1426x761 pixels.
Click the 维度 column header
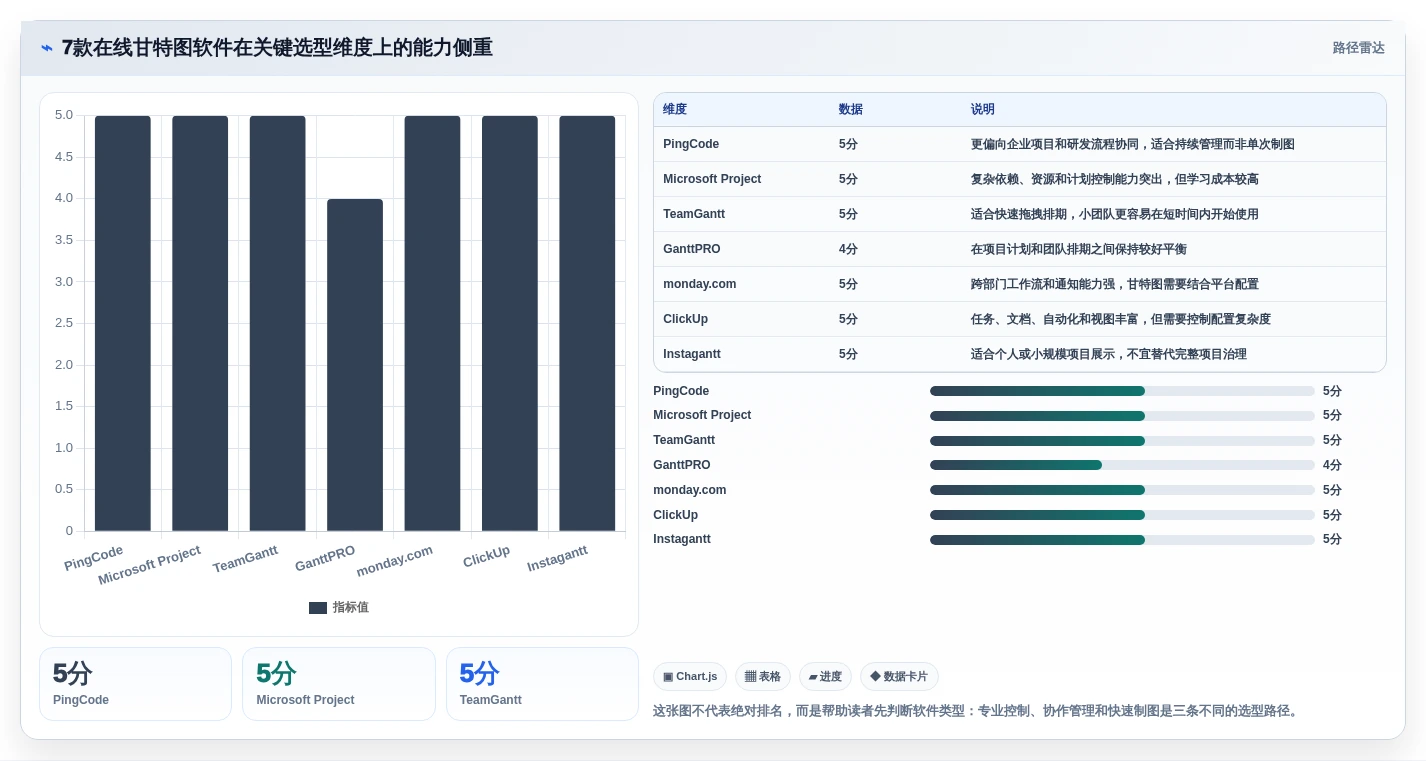tap(675, 110)
